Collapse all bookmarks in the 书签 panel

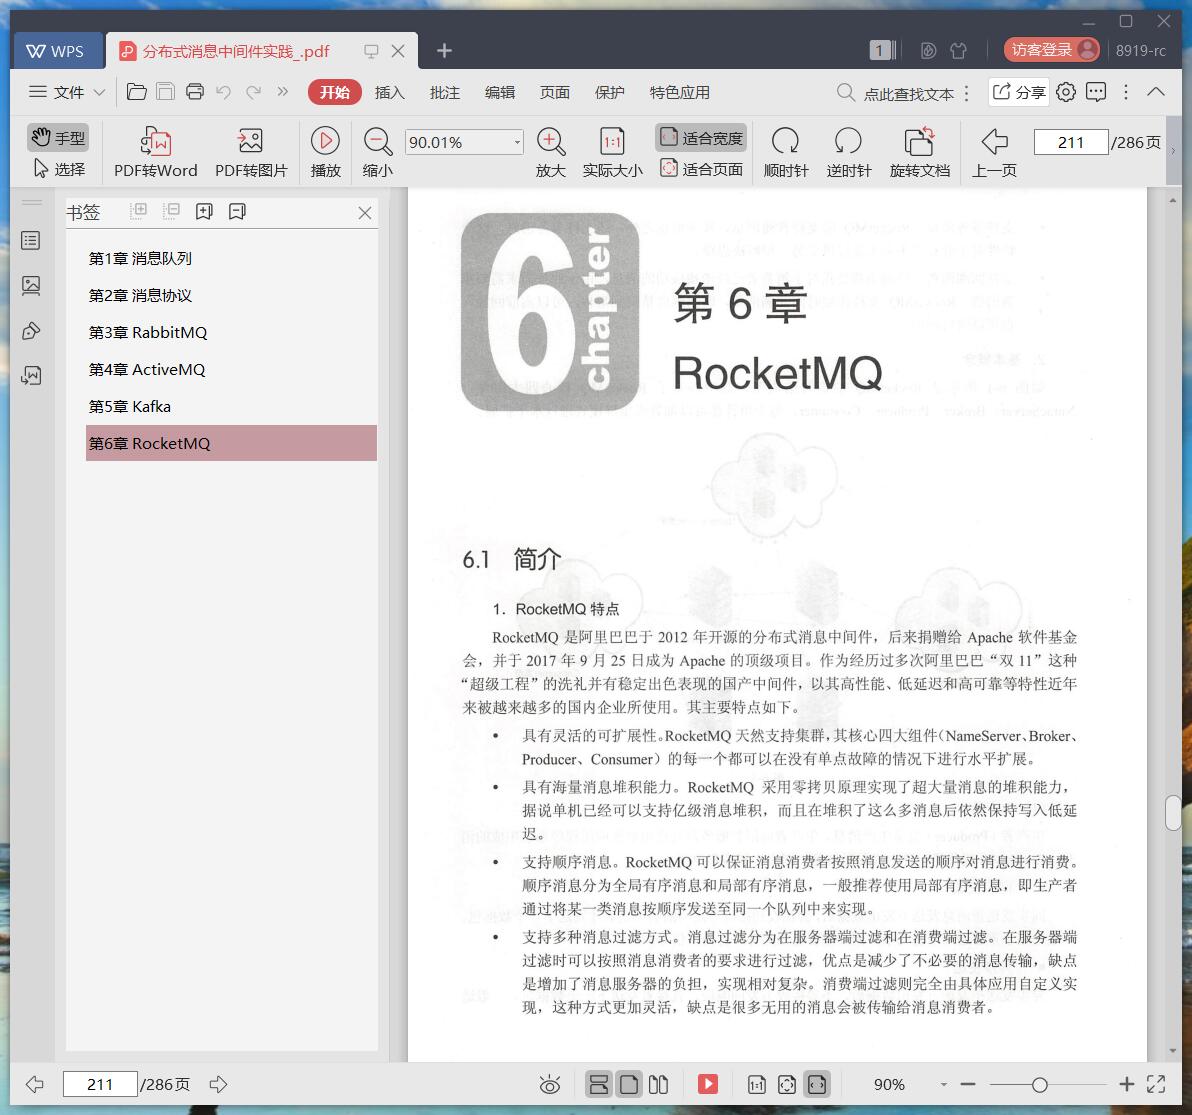tap(172, 211)
